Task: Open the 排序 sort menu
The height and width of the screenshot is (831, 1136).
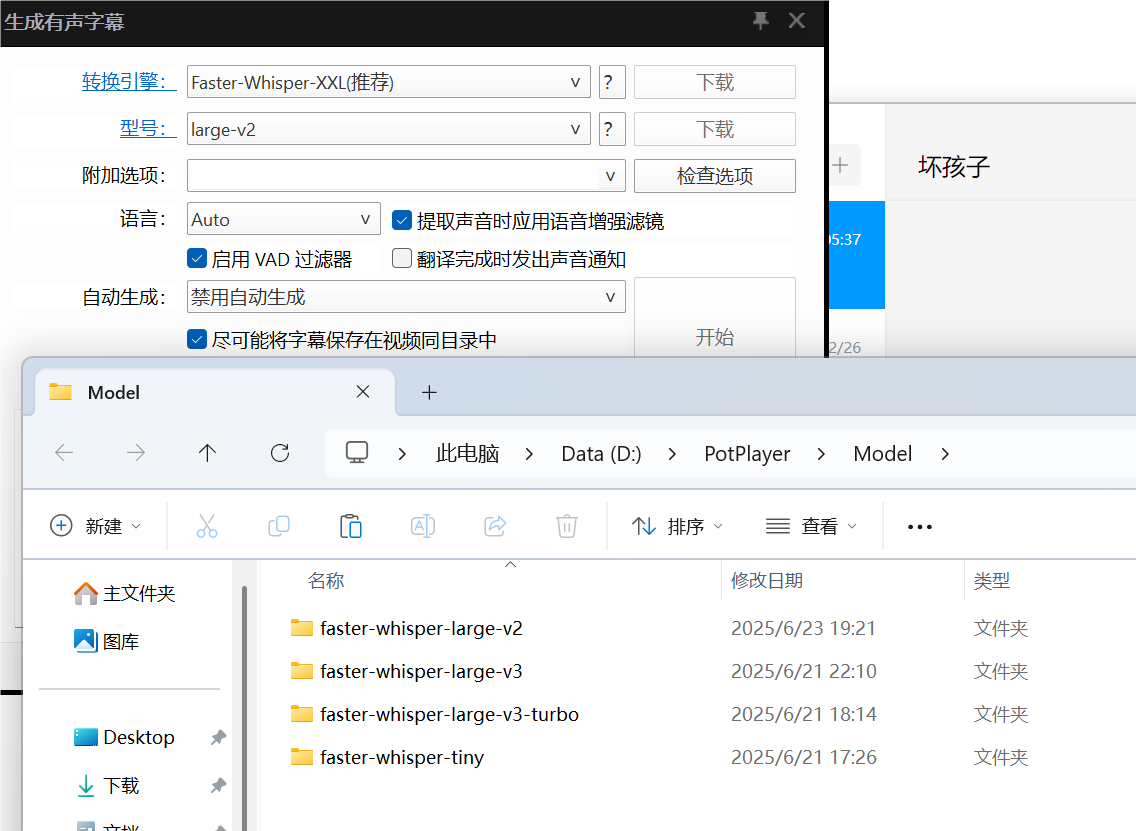Action: [677, 527]
